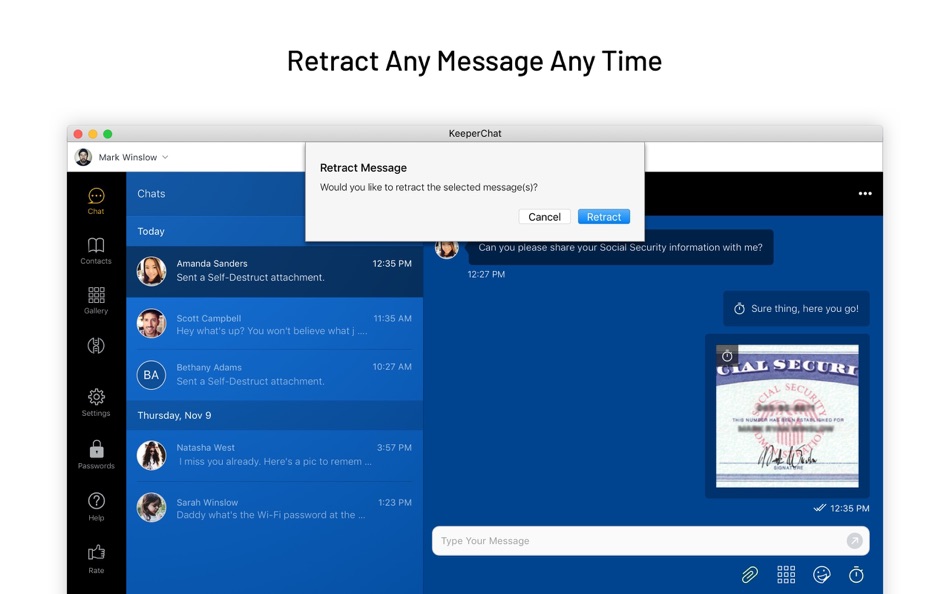Open gallery grid icon below message box
The image size is (950, 594).
pos(786,574)
